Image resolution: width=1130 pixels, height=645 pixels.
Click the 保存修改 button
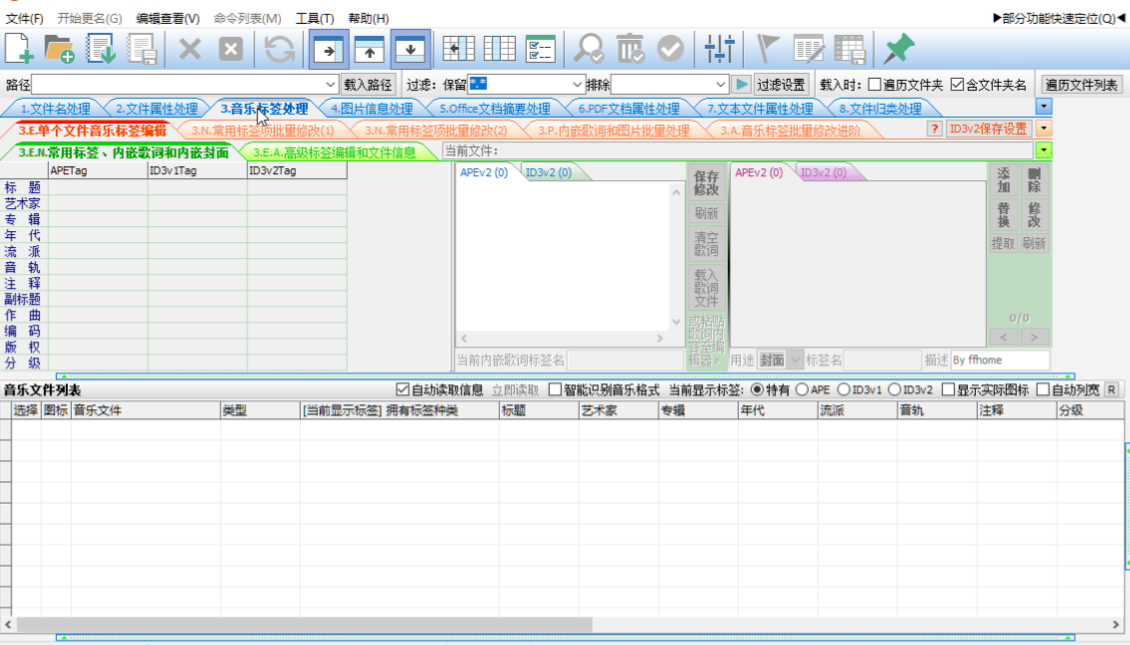coord(706,183)
